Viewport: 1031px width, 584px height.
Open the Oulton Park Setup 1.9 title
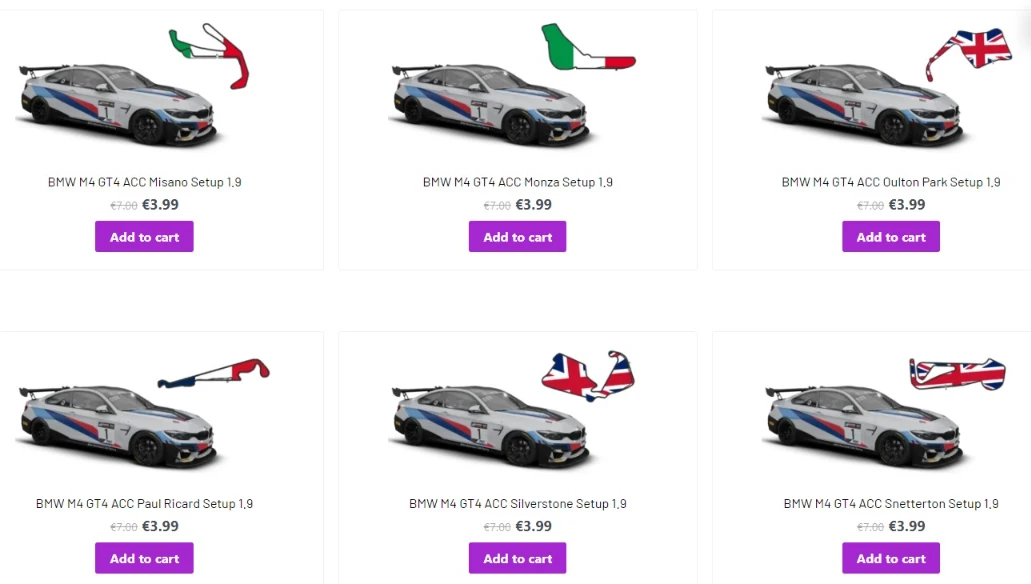pos(891,182)
